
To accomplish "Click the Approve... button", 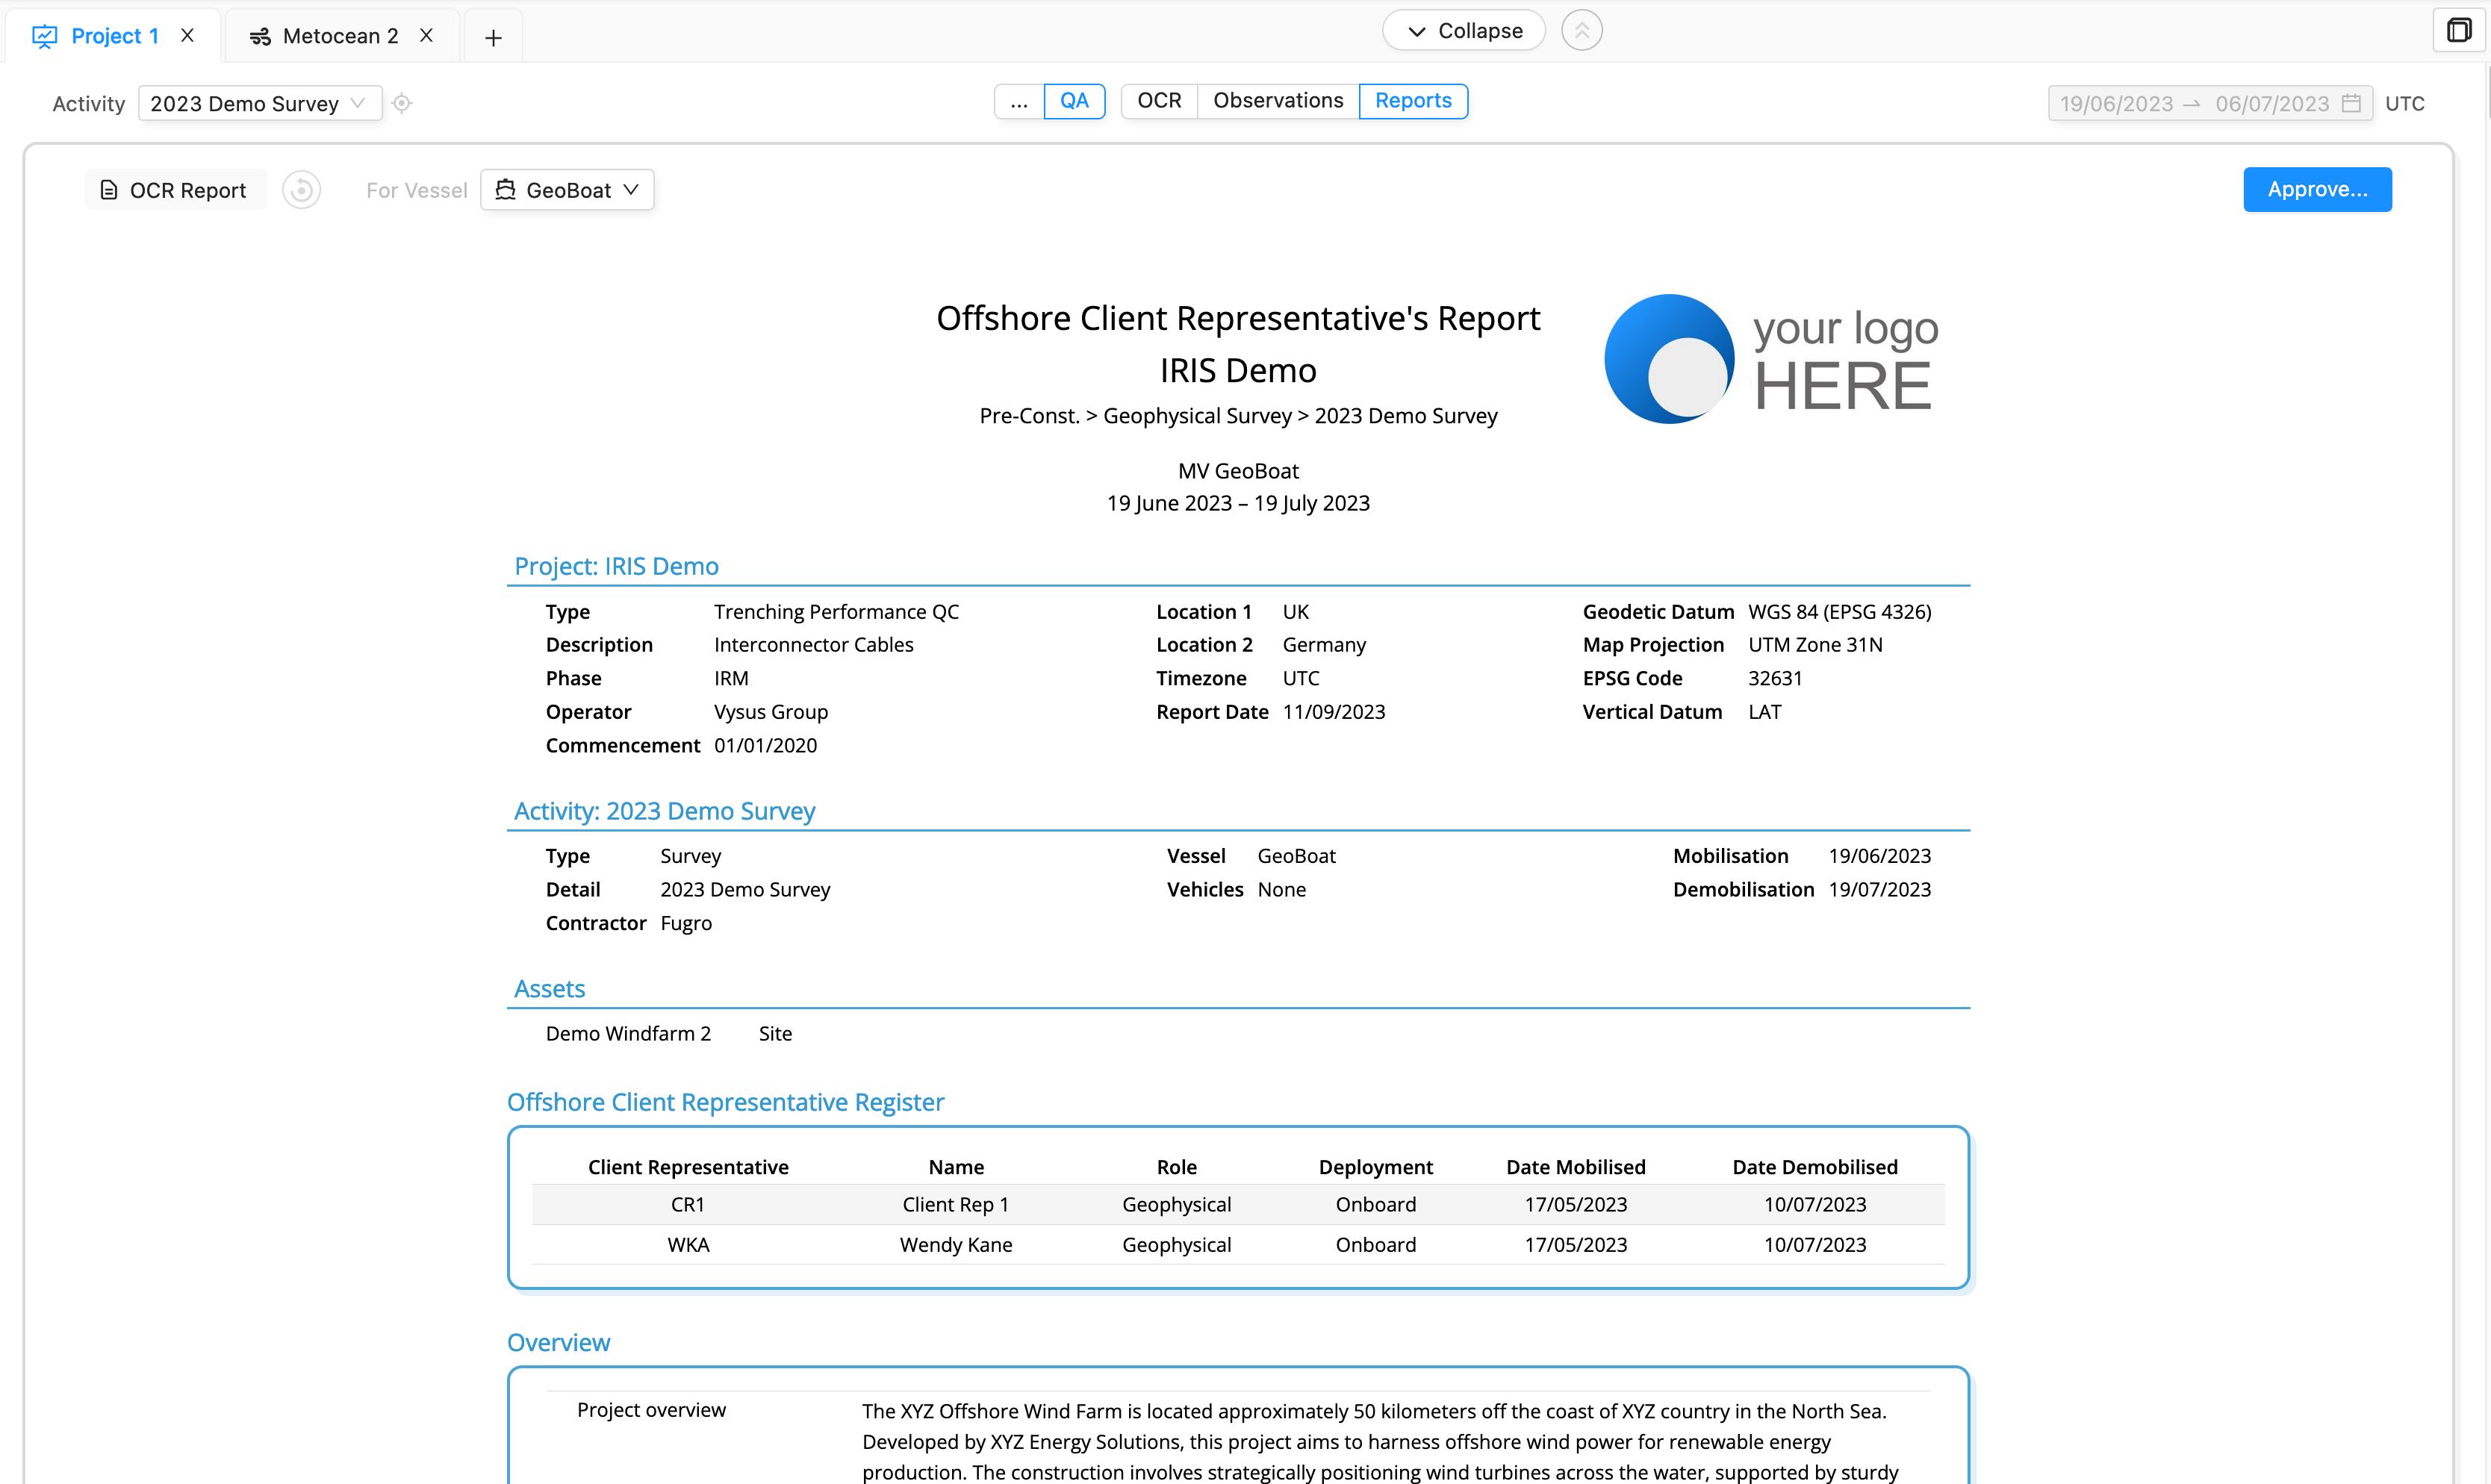I will 2317,190.
